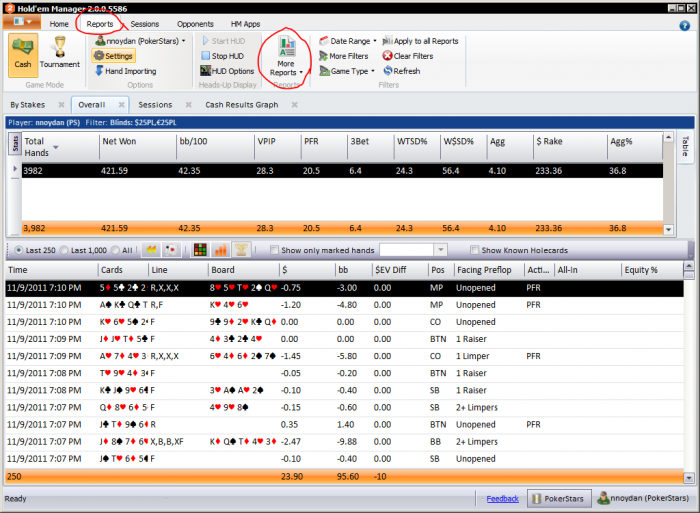Viewport: 700px width, 513px height.
Task: Click the nnoydan player icon in status bar
Action: [x=604, y=498]
